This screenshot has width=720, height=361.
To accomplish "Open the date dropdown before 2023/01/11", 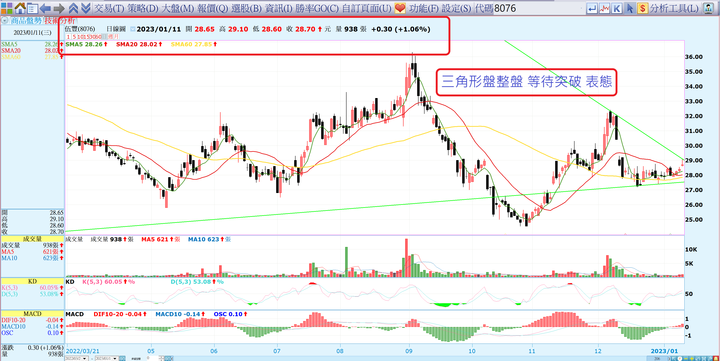I will point(132,29).
